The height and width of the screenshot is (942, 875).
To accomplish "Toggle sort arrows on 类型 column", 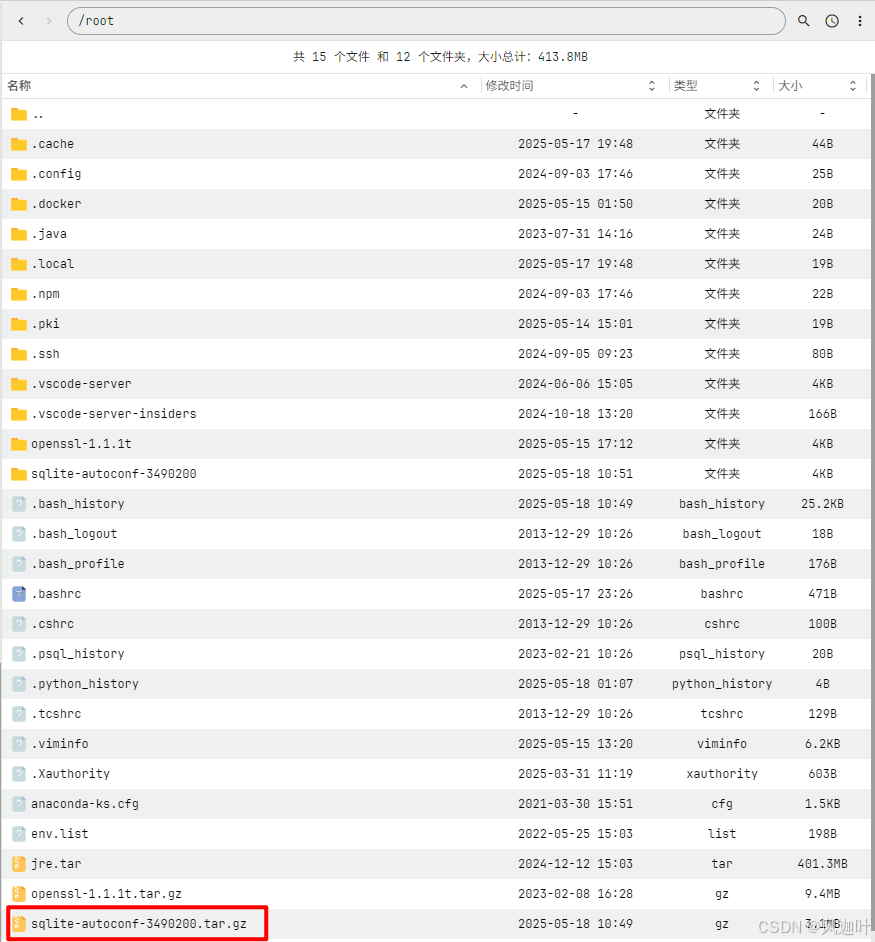I will pos(756,85).
